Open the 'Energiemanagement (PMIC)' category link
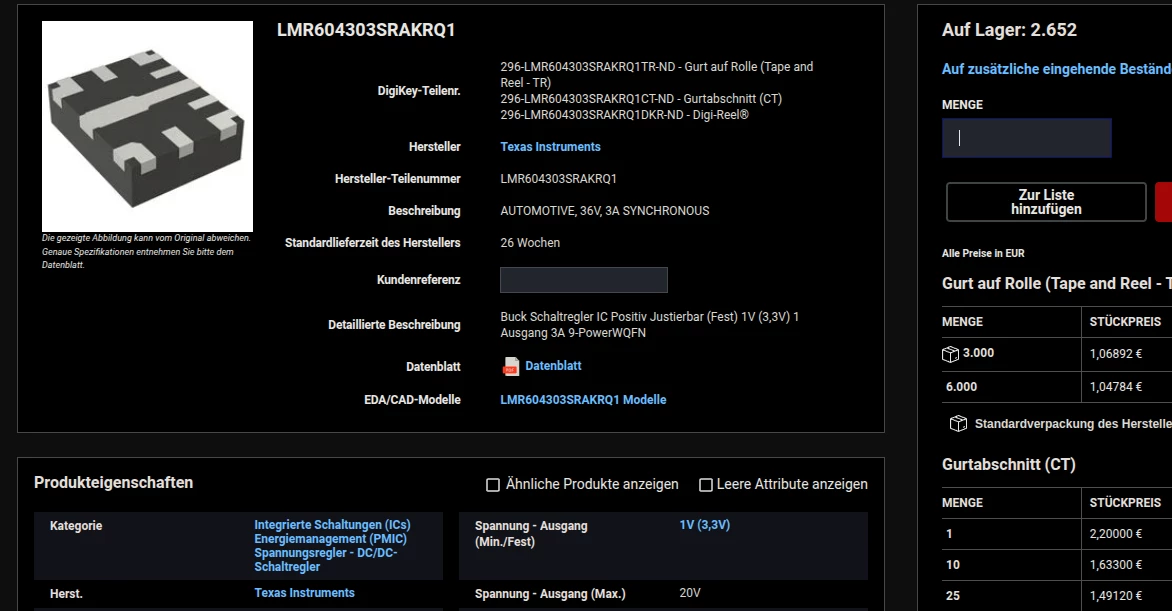This screenshot has width=1172, height=611. coord(330,538)
